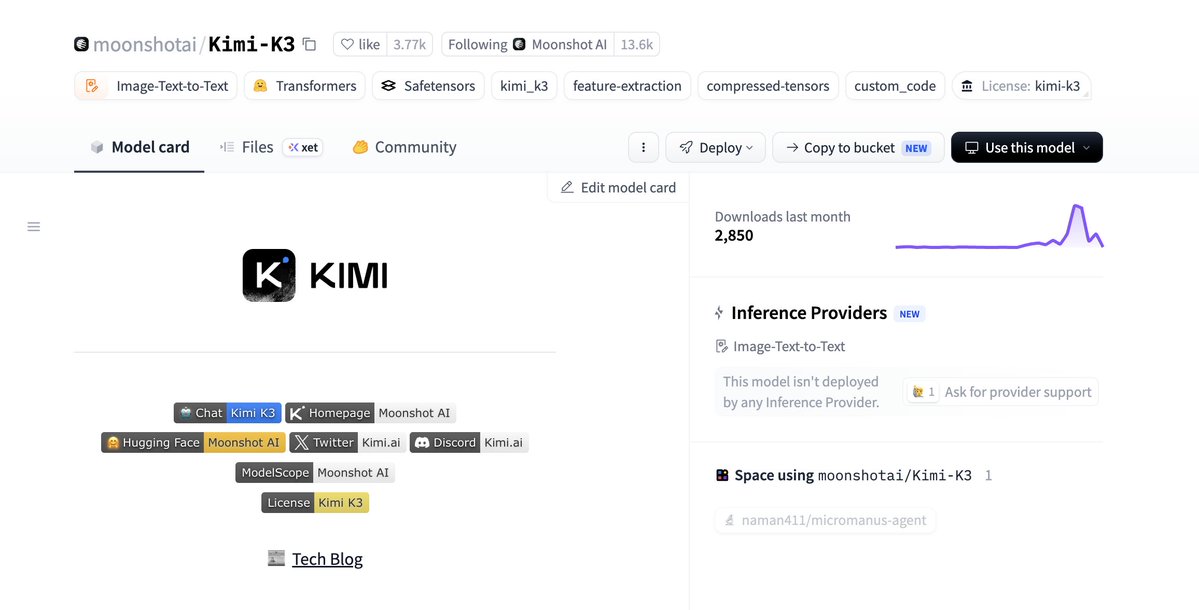Open the three-dot more options menu

coord(643,148)
